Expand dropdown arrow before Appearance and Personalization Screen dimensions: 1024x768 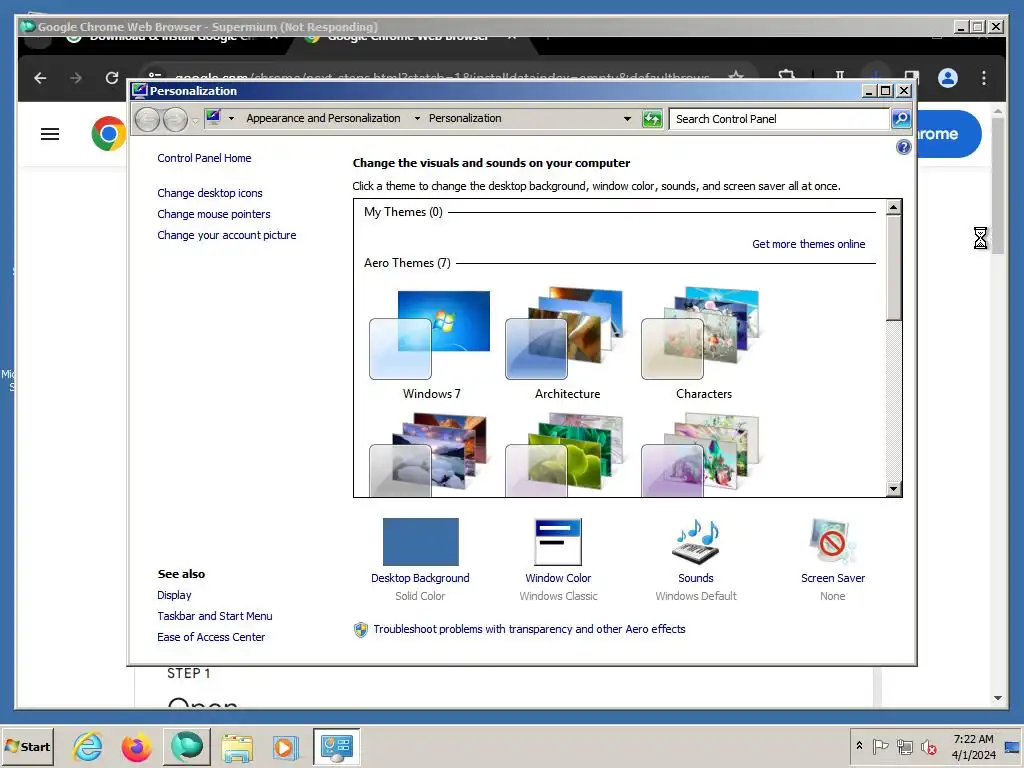point(231,118)
